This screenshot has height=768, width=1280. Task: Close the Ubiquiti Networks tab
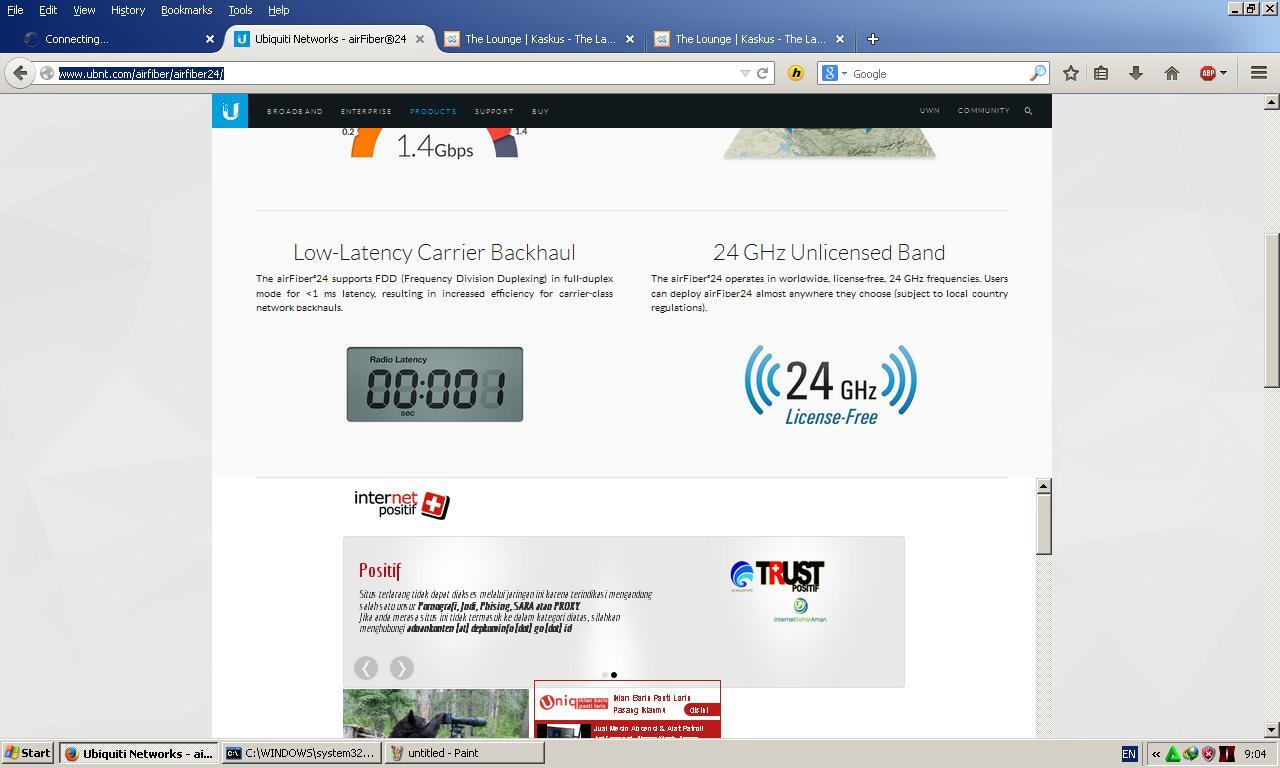pos(420,39)
